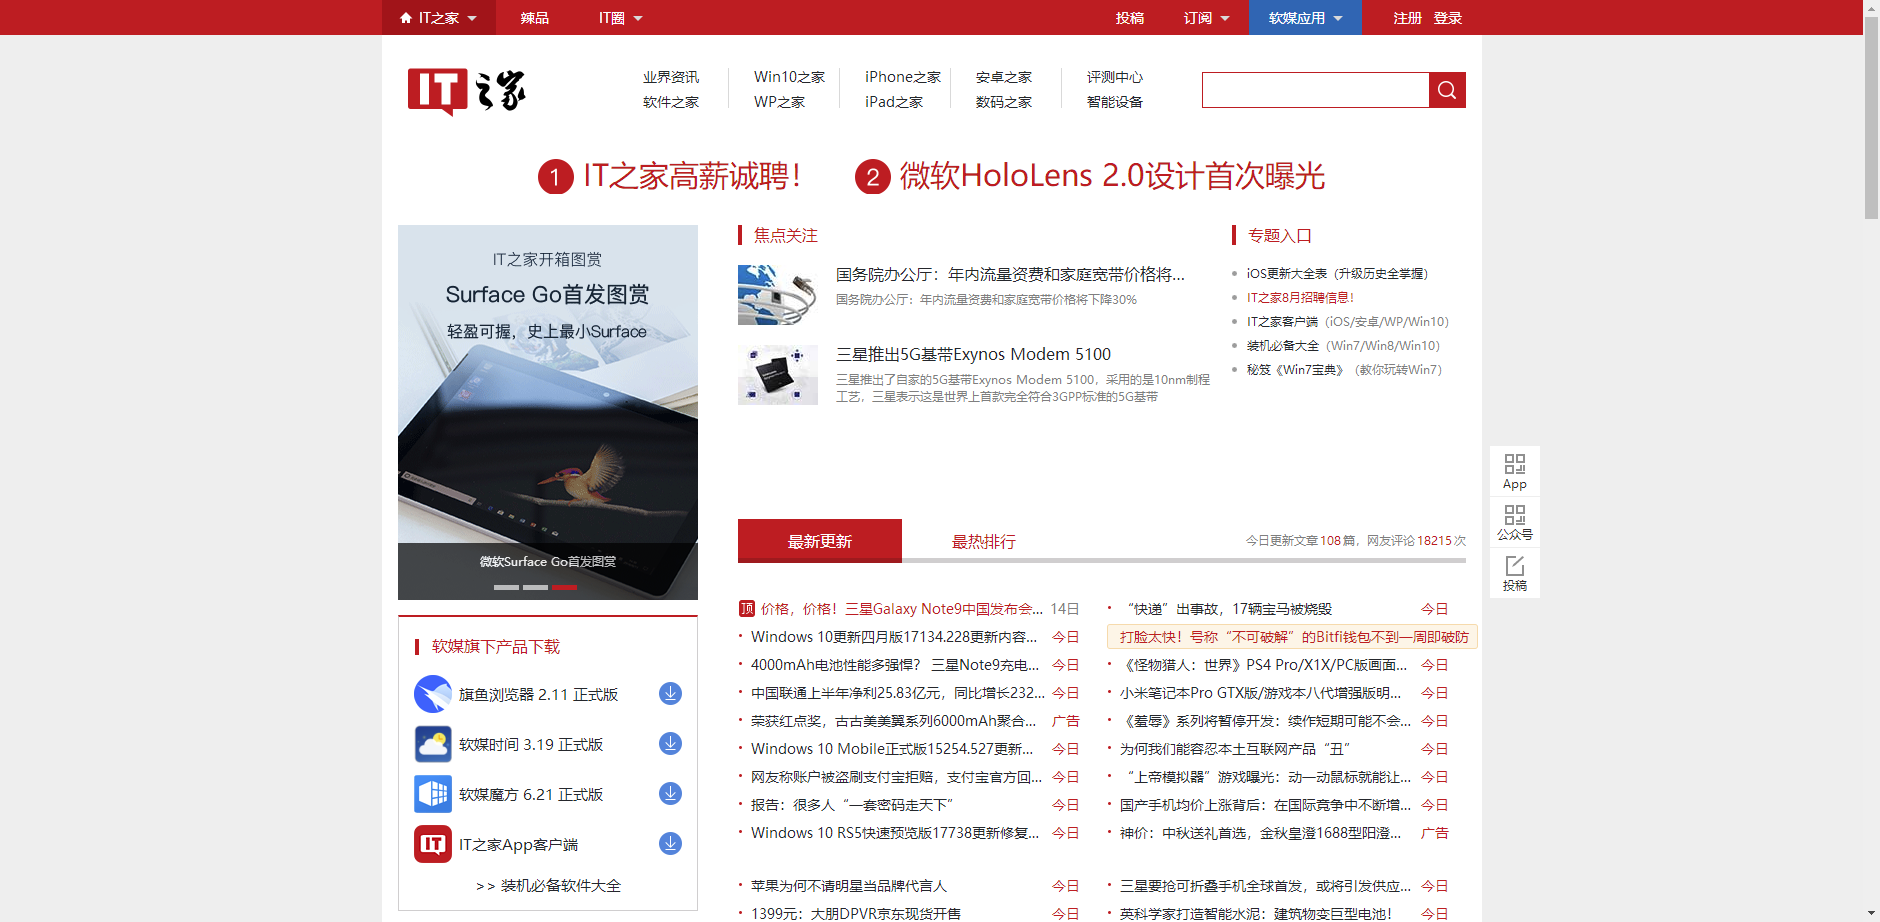Click the IT之家 App red icon
Image resolution: width=1880 pixels, height=922 pixels.
pyautogui.click(x=433, y=844)
